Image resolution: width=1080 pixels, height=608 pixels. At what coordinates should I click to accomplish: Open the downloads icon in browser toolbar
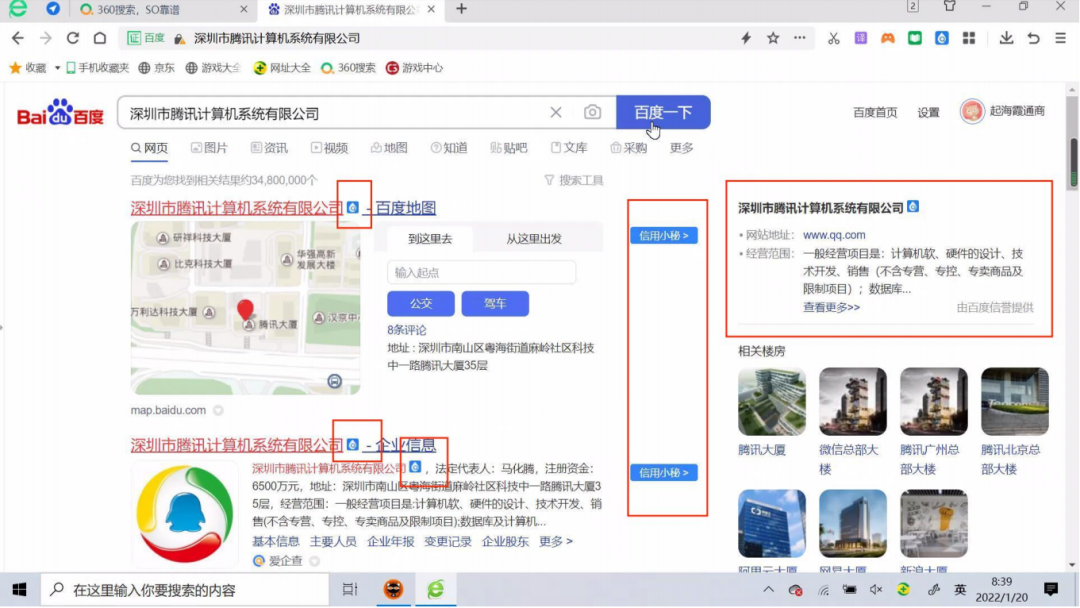[1006, 38]
